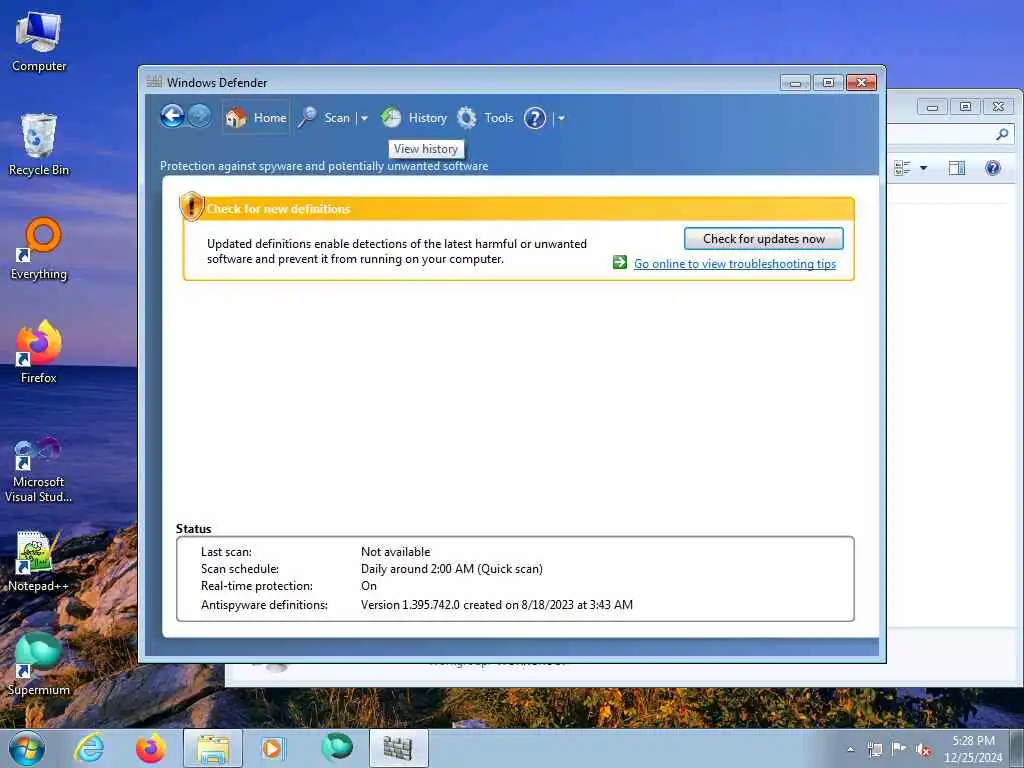Click the Daily around 2:00 AM scan schedule
This screenshot has width=1024, height=768.
click(x=452, y=569)
